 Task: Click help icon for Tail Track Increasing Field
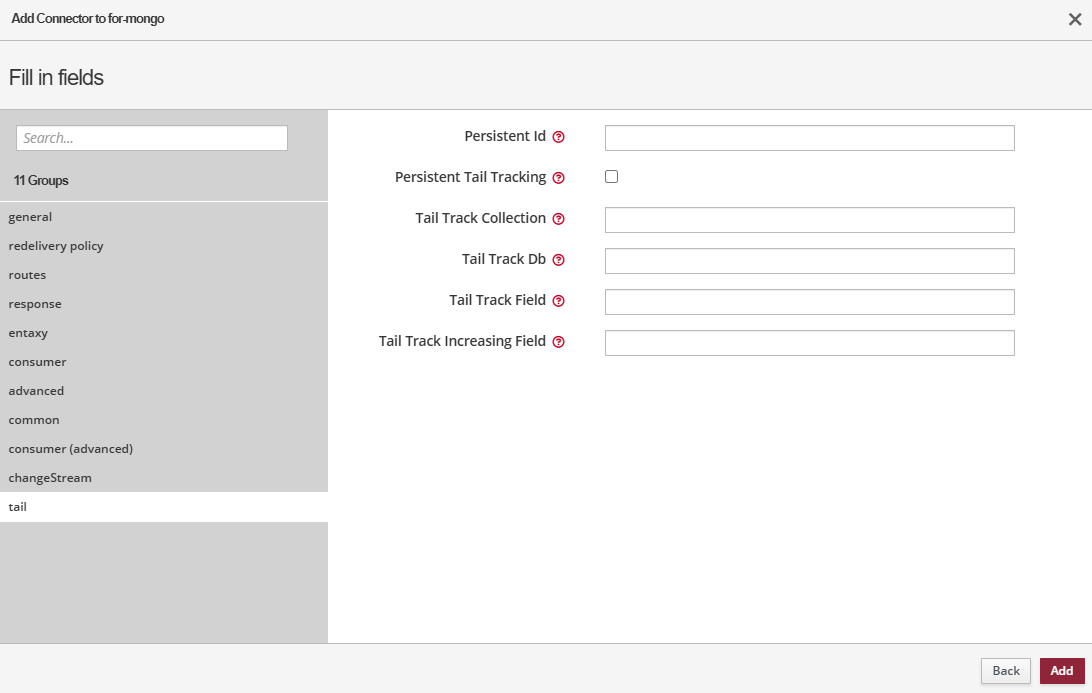(x=559, y=342)
